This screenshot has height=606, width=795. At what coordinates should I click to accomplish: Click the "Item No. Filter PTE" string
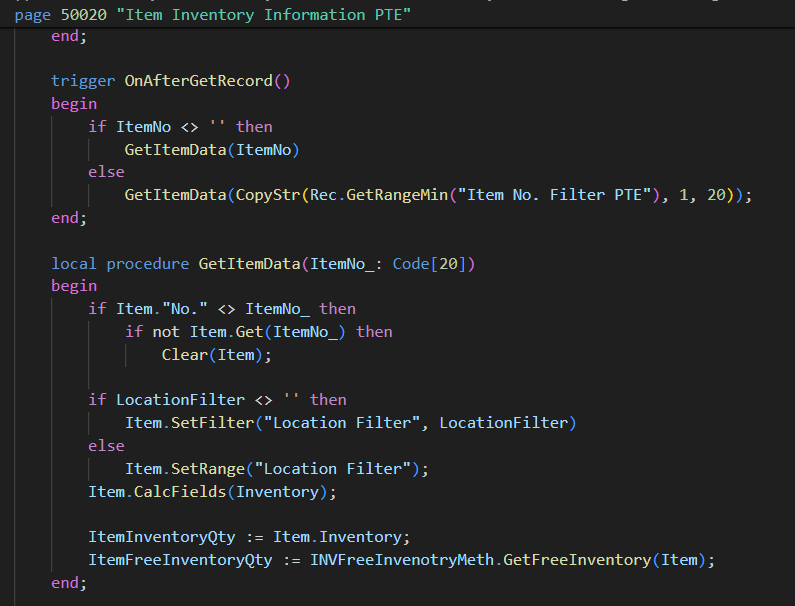555,195
